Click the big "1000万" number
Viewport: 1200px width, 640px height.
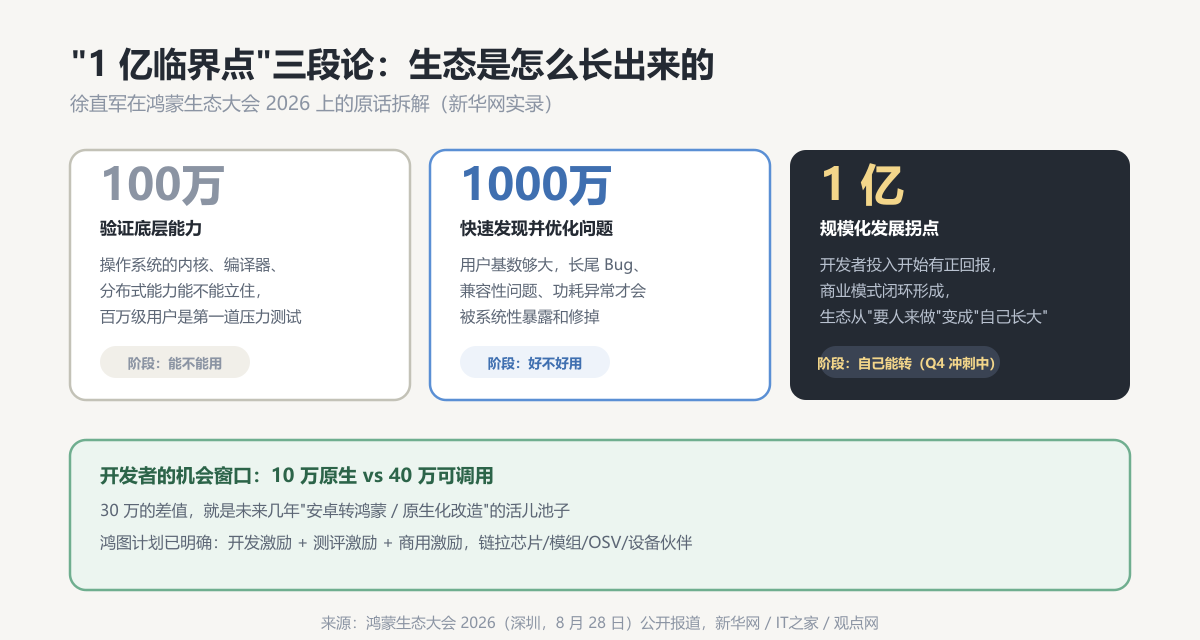(535, 185)
